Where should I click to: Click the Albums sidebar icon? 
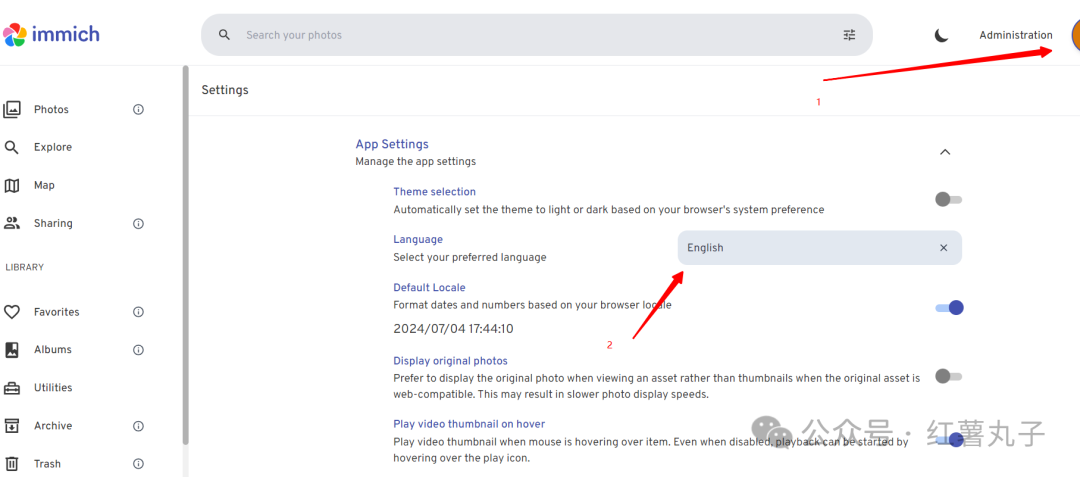[x=12, y=350]
